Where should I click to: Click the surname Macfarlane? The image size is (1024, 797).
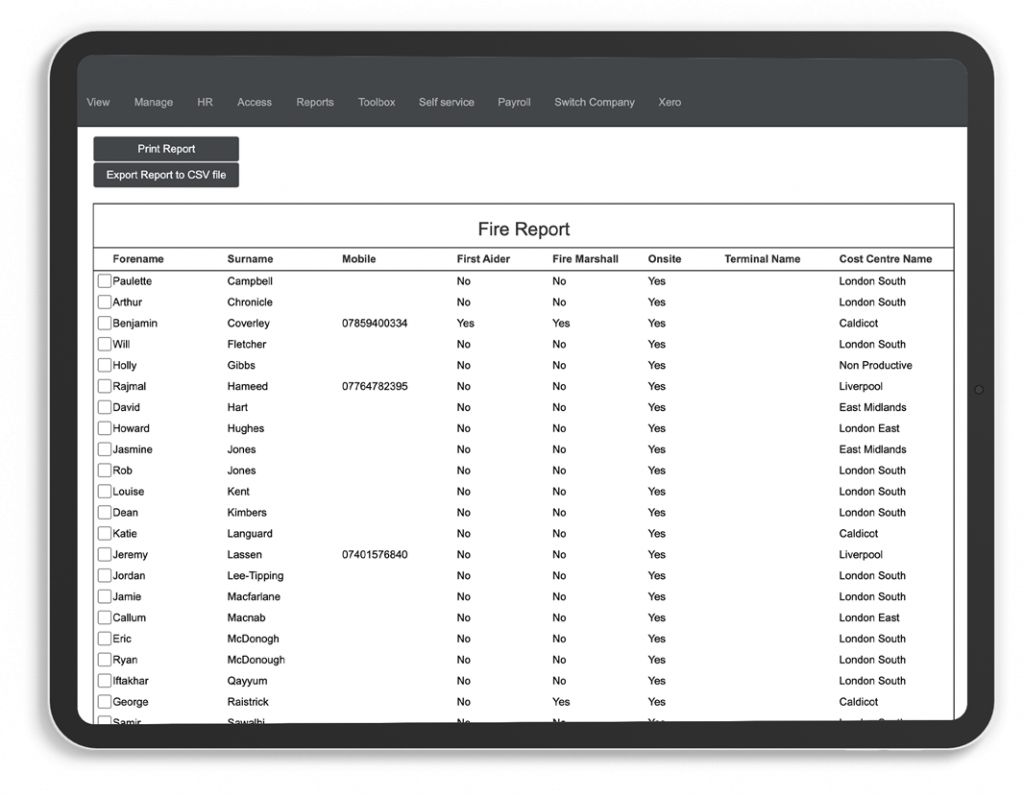point(253,596)
